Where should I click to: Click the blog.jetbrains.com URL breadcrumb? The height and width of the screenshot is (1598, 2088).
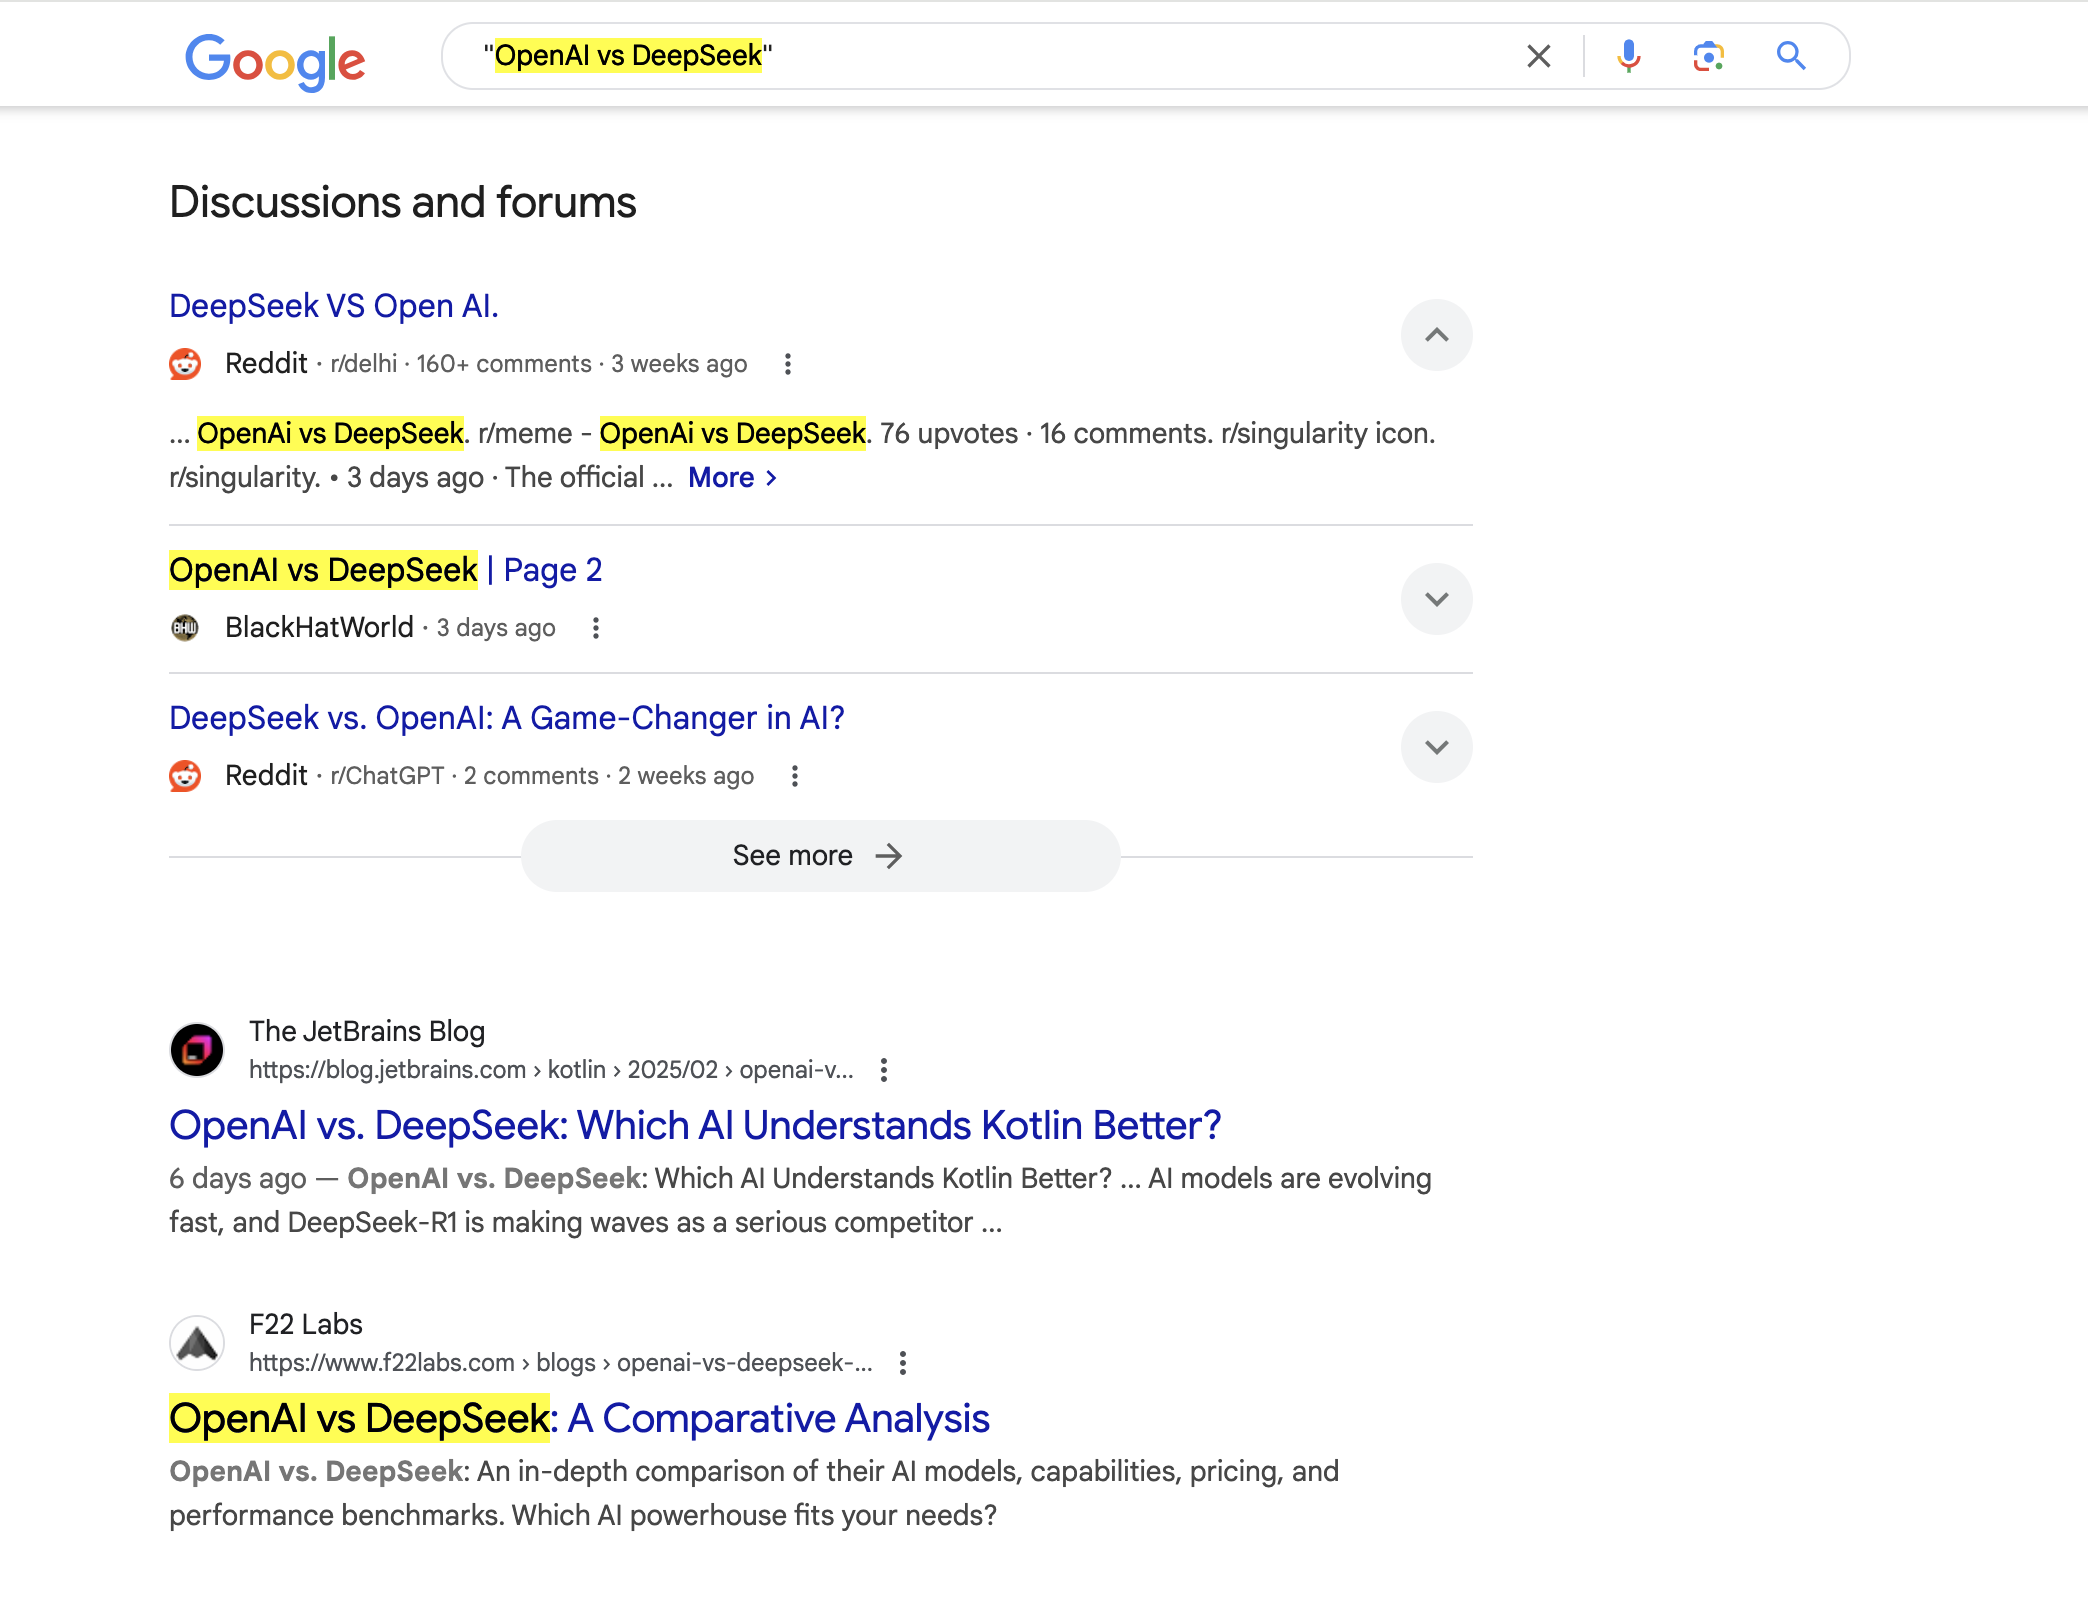tap(551, 1070)
